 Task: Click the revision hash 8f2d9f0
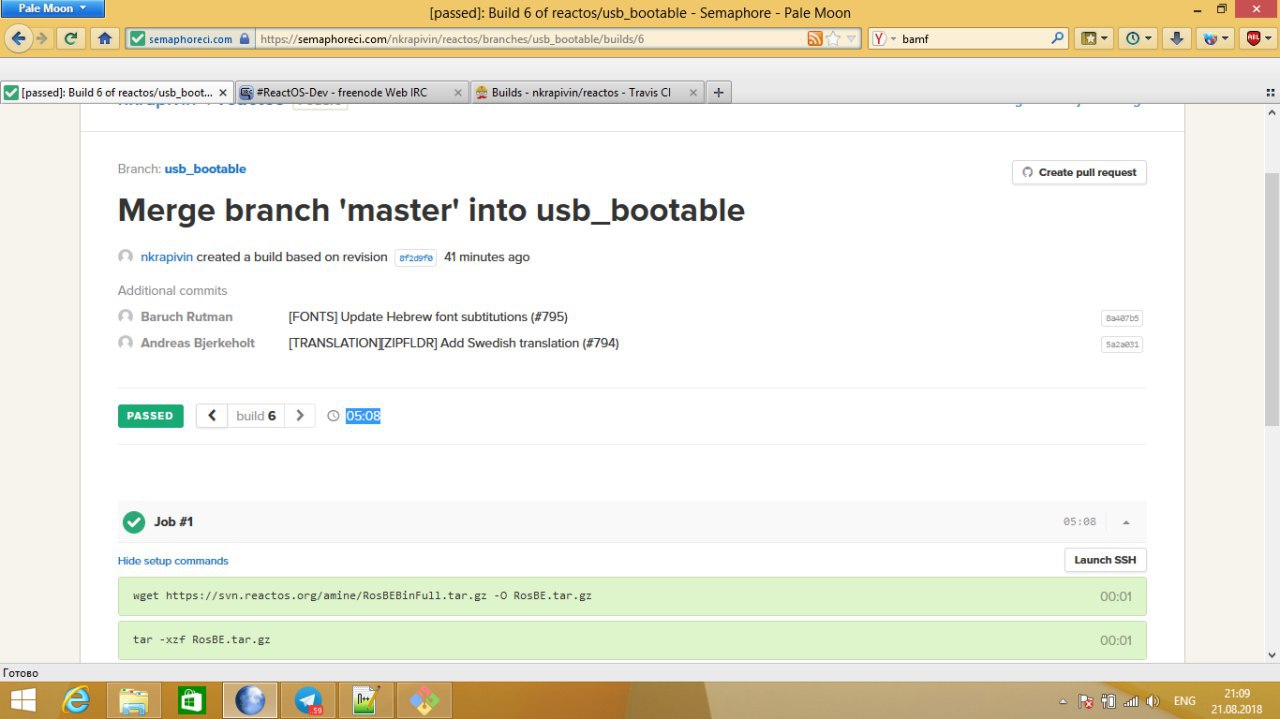[416, 258]
